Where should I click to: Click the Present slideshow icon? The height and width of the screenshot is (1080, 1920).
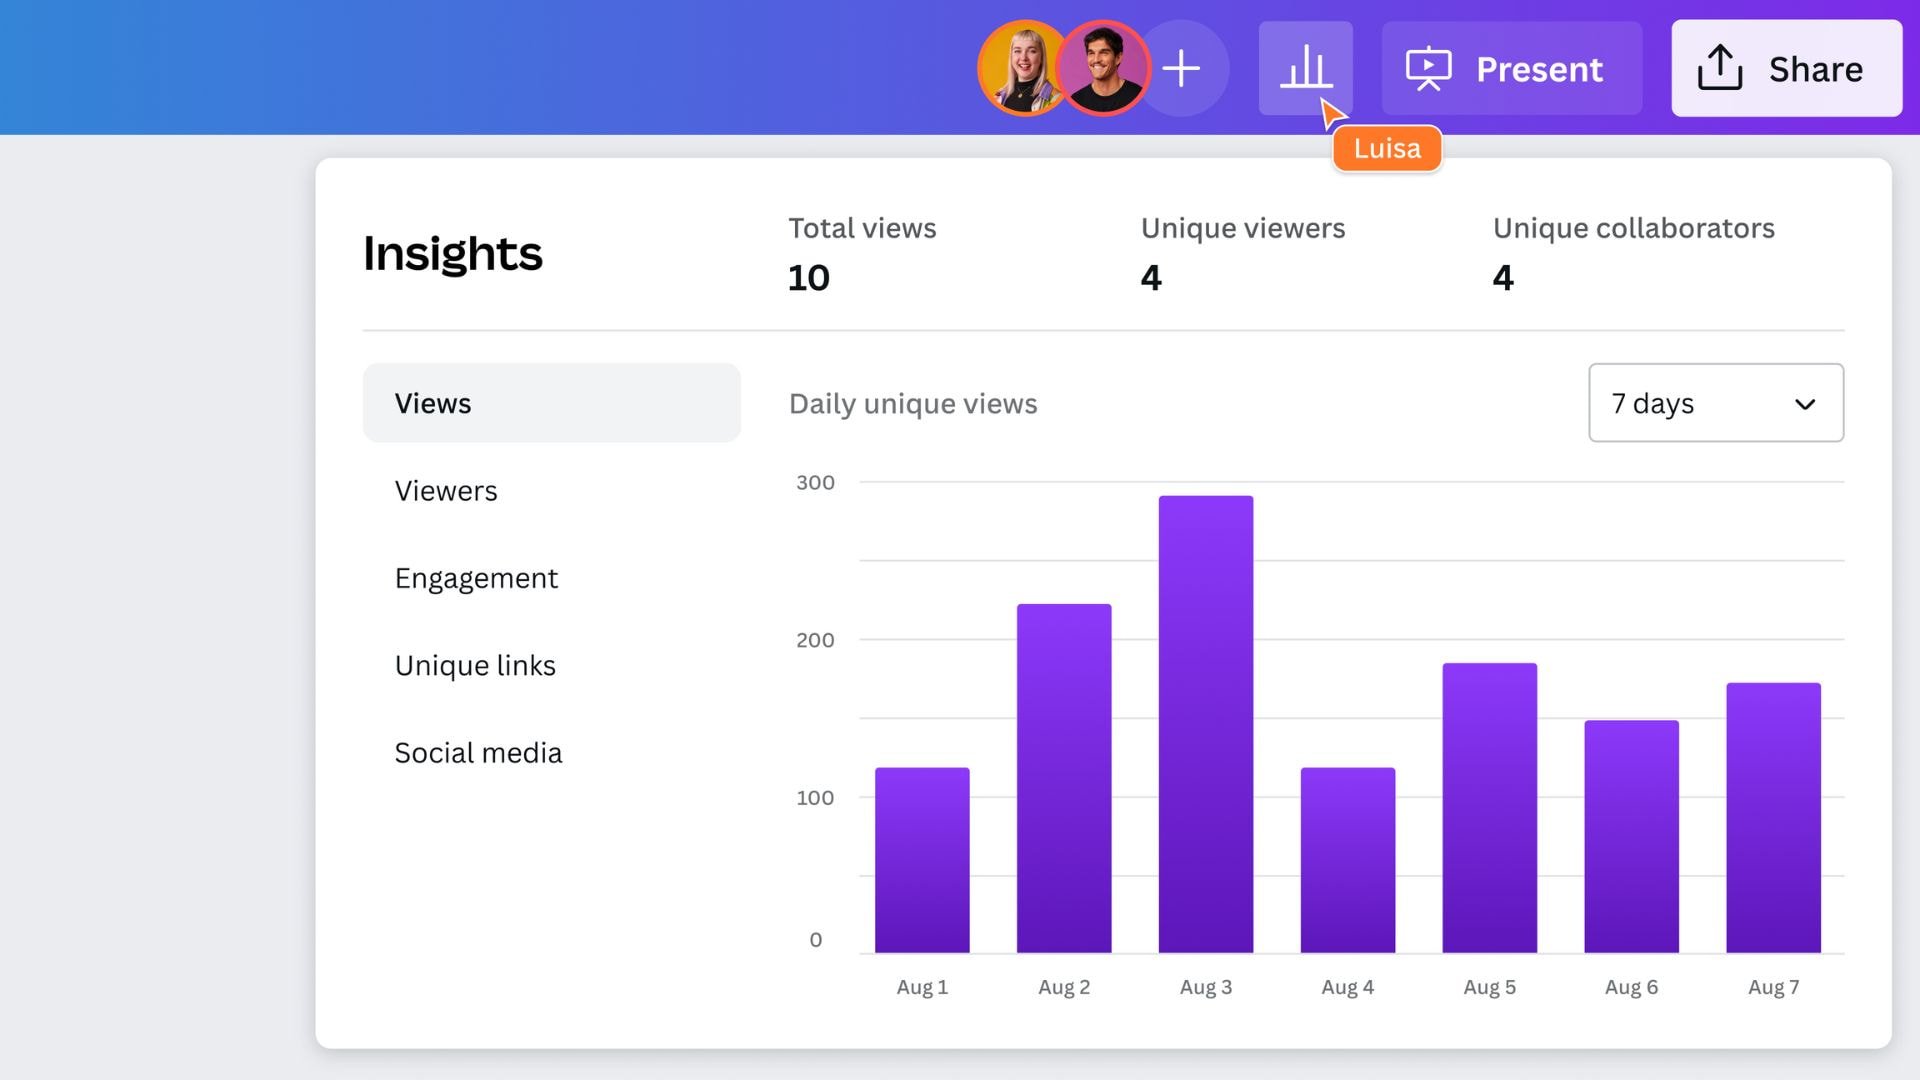click(1428, 68)
